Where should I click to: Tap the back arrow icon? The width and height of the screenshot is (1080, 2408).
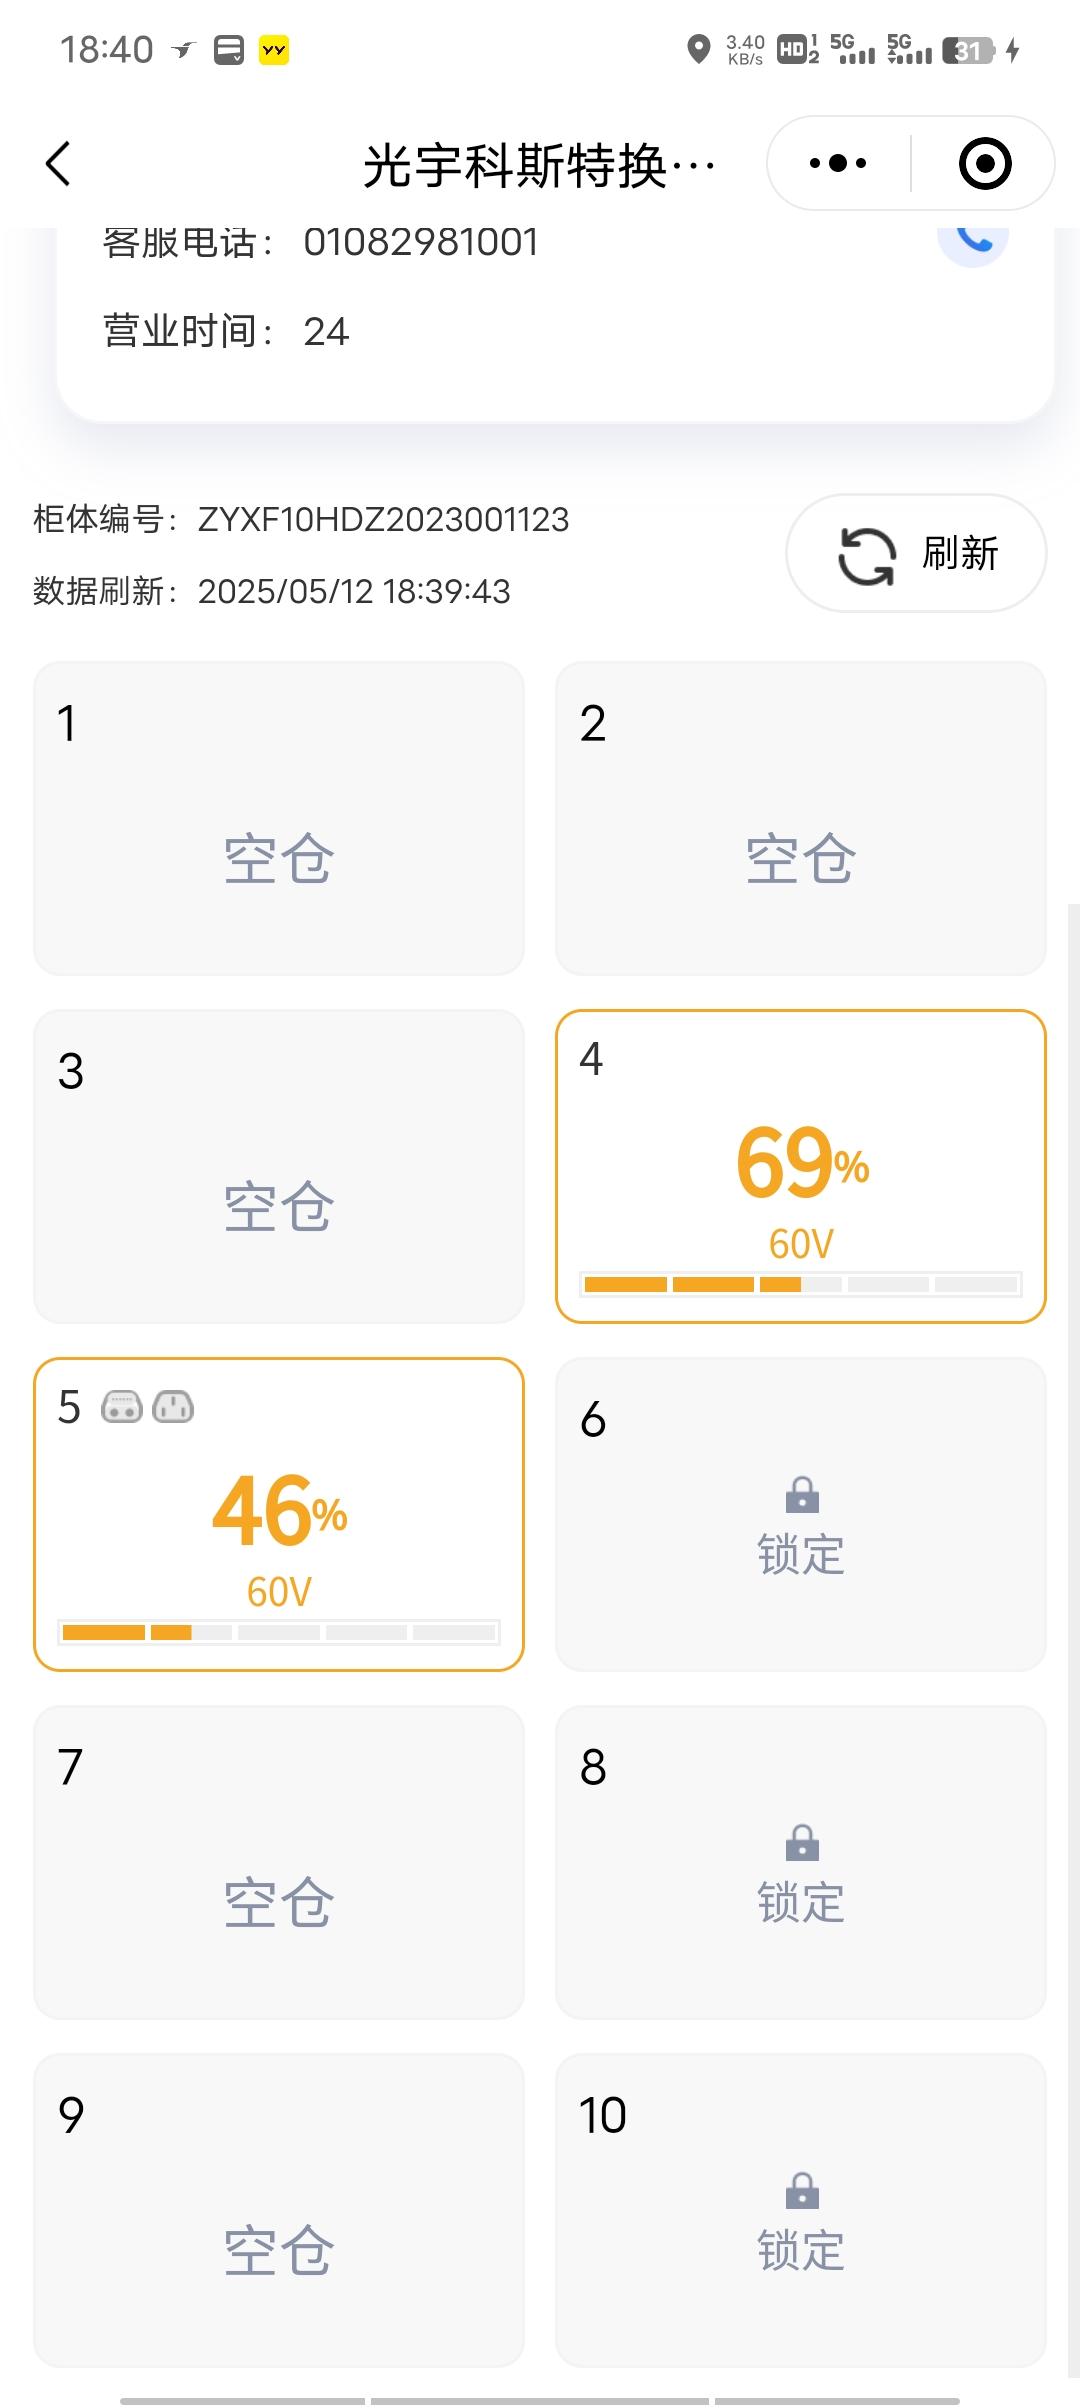[58, 163]
